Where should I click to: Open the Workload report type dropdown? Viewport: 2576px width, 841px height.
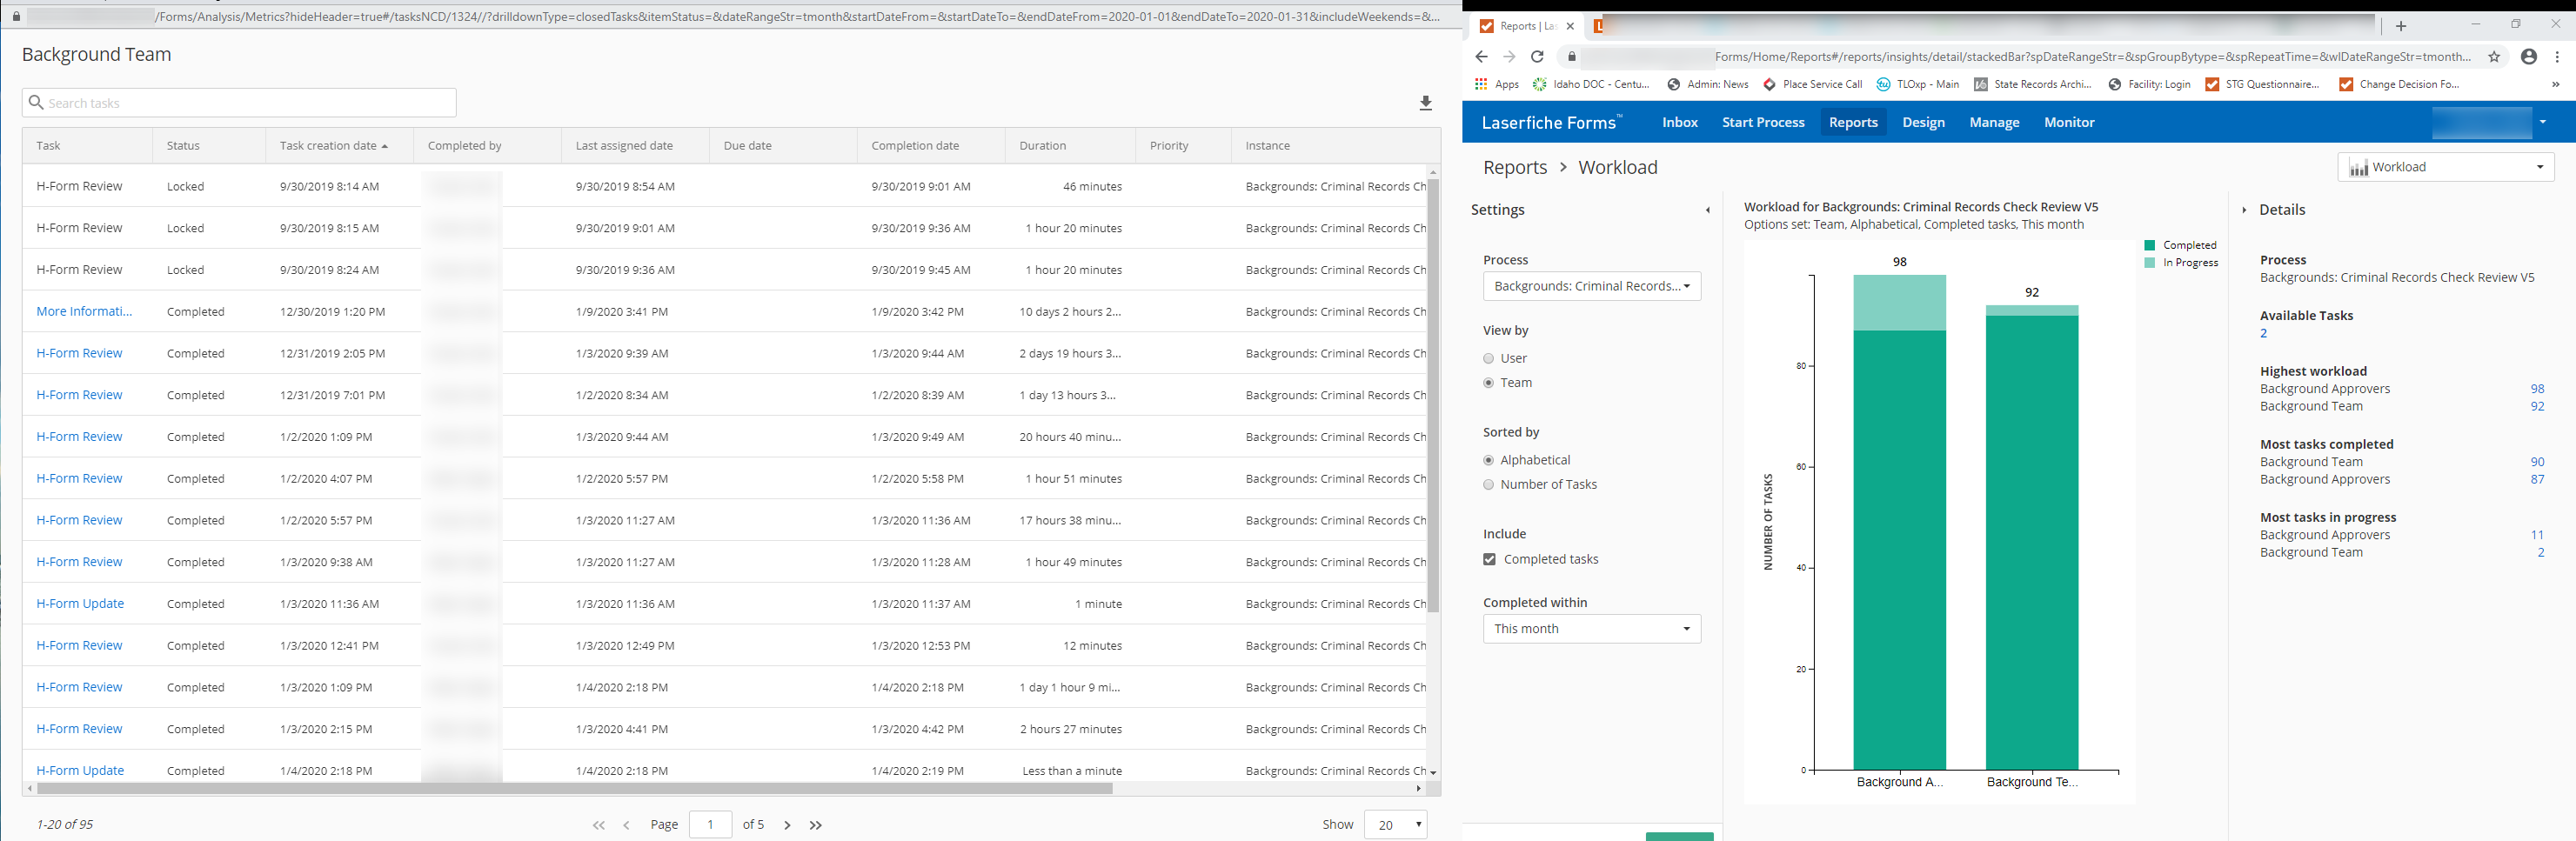[x=2445, y=167]
